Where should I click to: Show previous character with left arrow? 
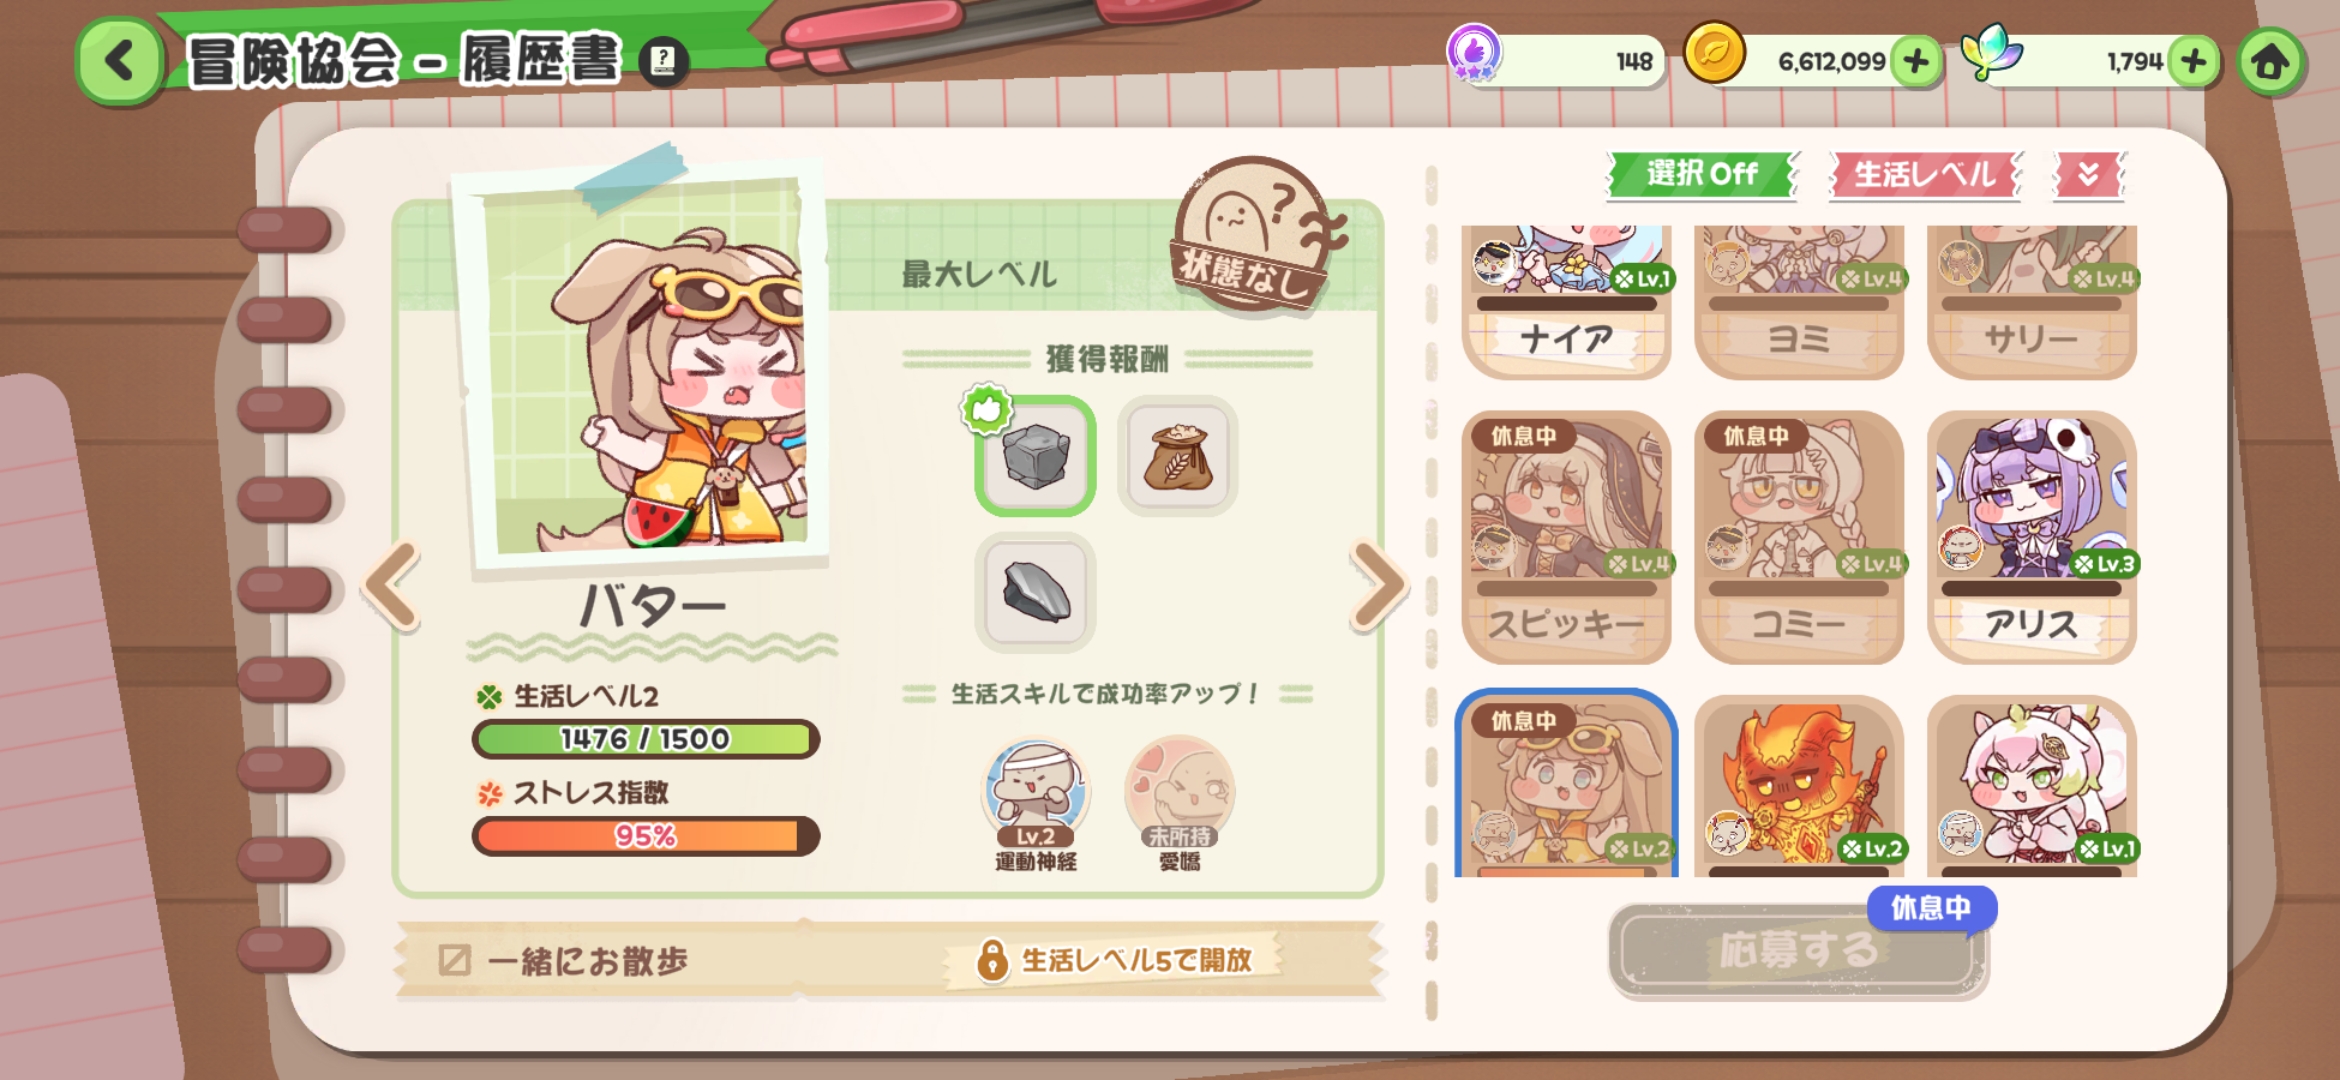(392, 586)
